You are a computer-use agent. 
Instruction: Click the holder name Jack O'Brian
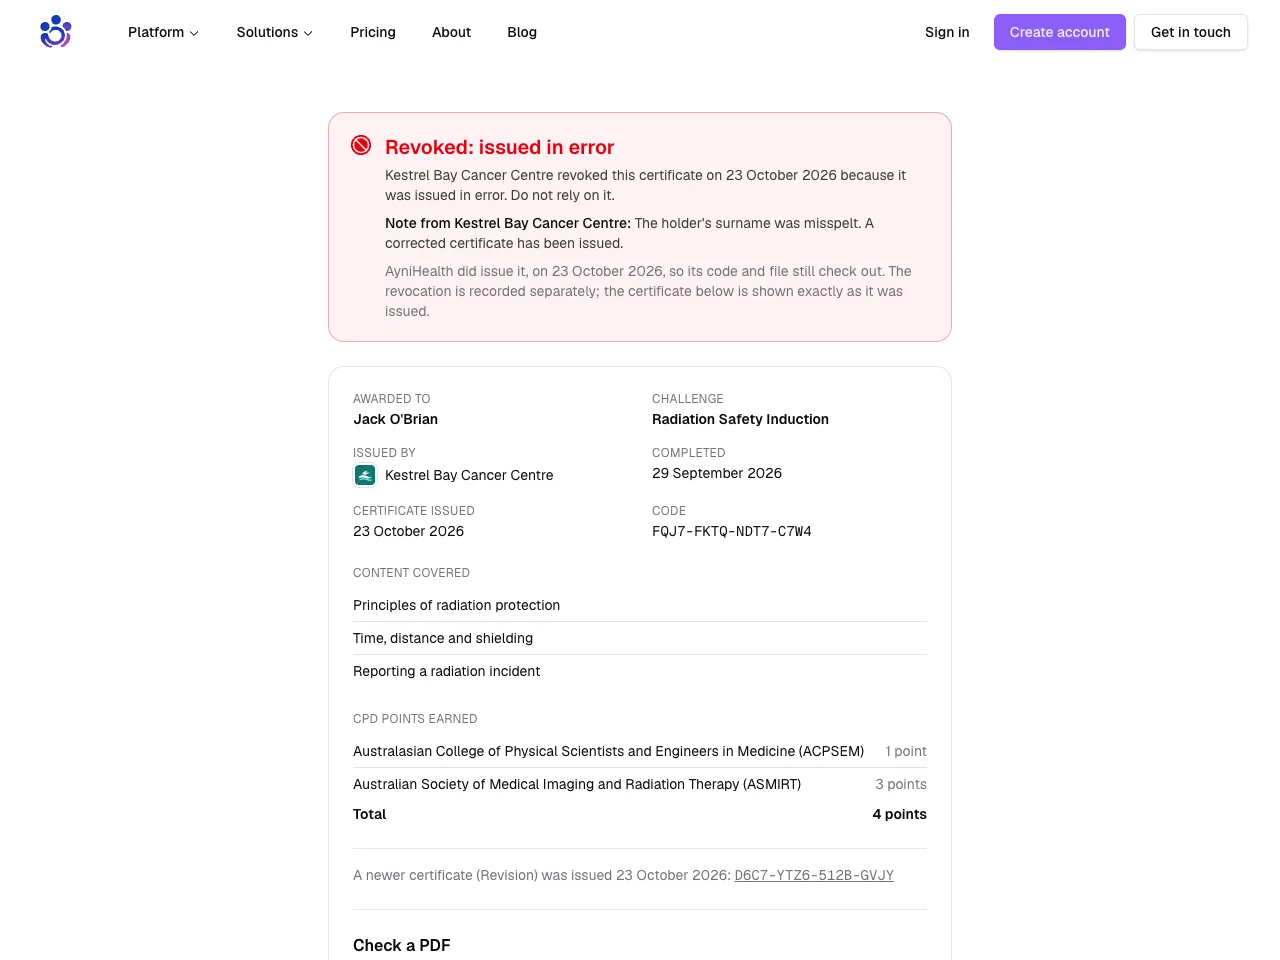tap(395, 419)
